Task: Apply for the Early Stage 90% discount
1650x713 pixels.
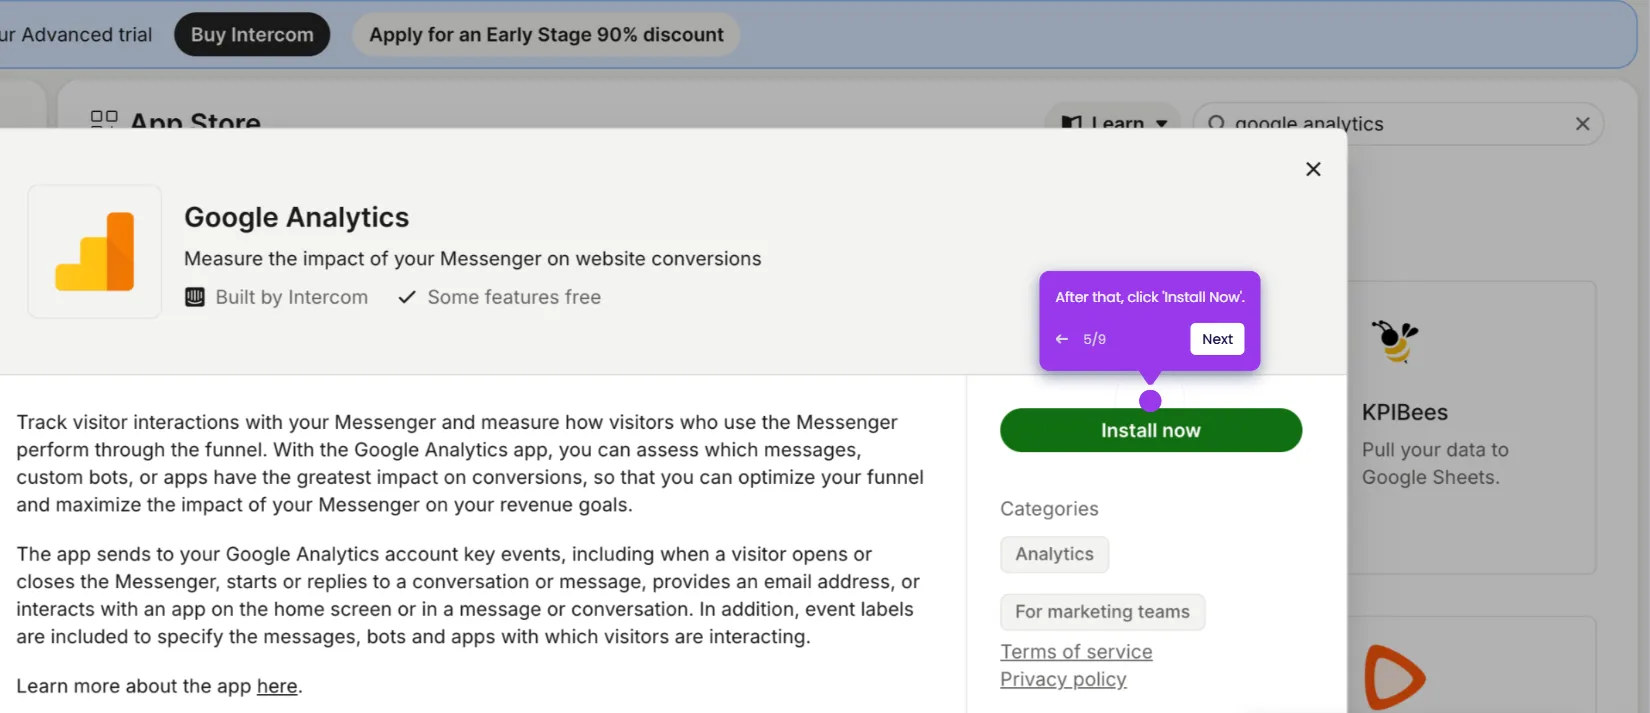Action: tap(546, 35)
